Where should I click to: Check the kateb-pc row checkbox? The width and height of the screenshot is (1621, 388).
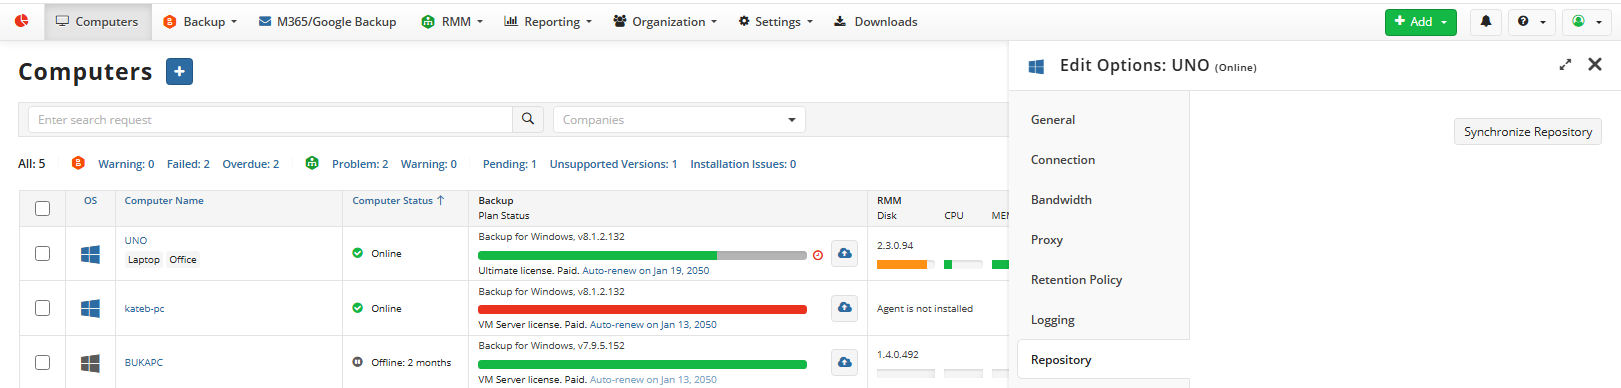(x=42, y=308)
